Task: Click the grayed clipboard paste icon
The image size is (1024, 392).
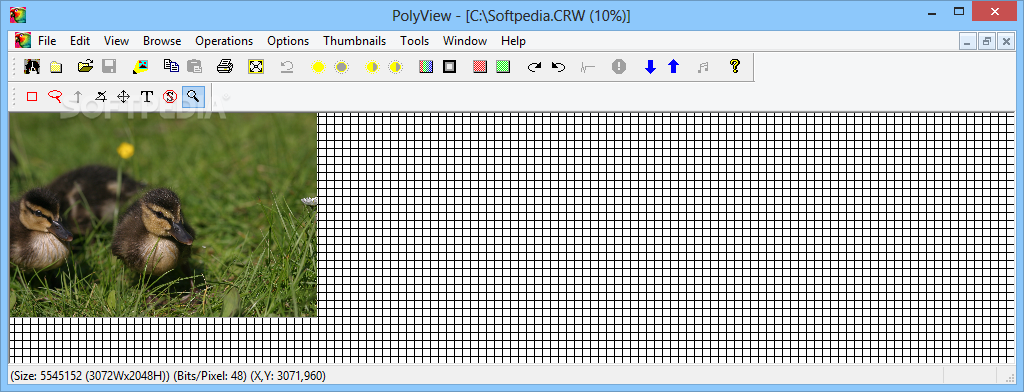Action: [x=195, y=66]
